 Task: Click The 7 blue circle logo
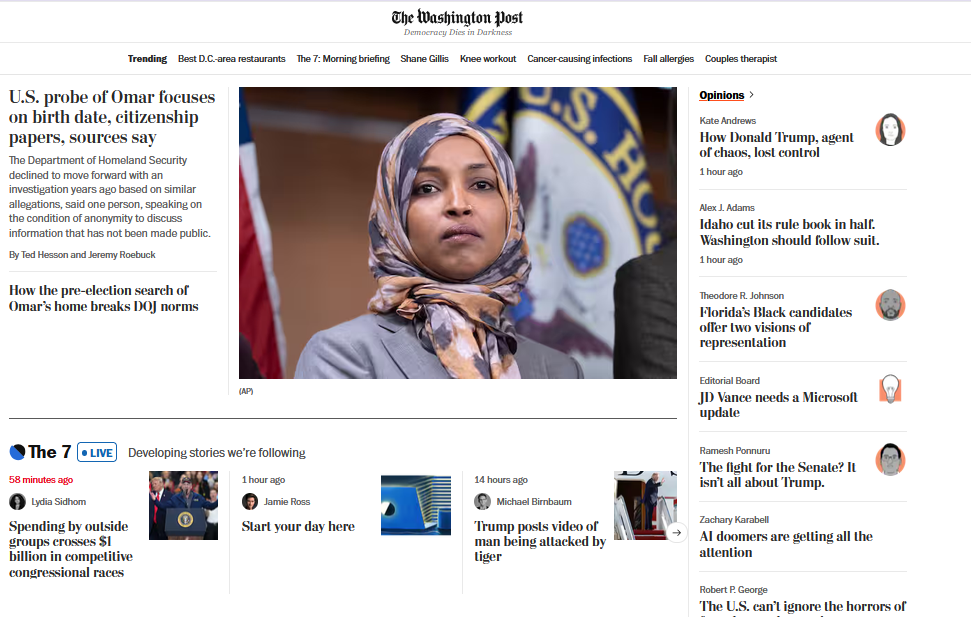tap(17, 452)
